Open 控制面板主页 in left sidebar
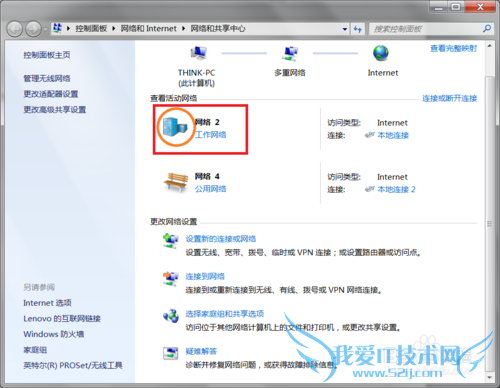 47,55
